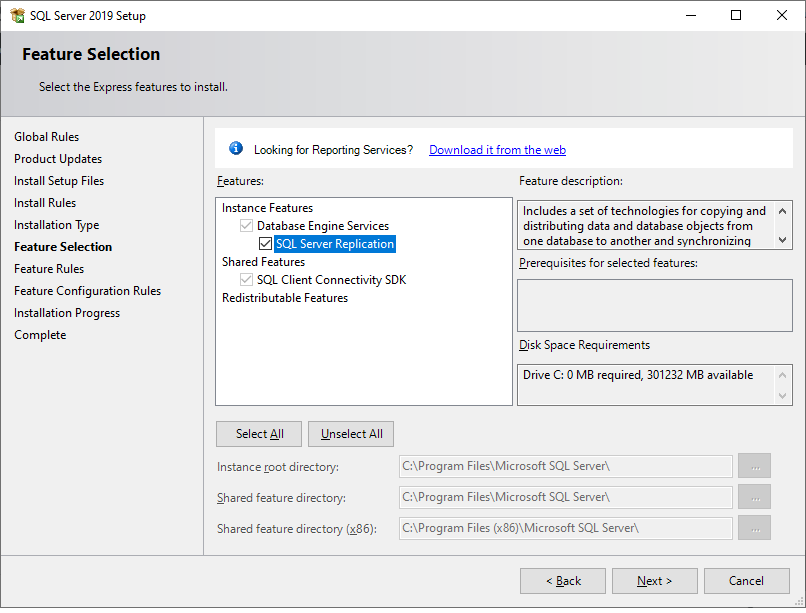Viewport: 806px width, 613px height.
Task: Click disk space requirements scroll up arrow
Action: [x=782, y=375]
